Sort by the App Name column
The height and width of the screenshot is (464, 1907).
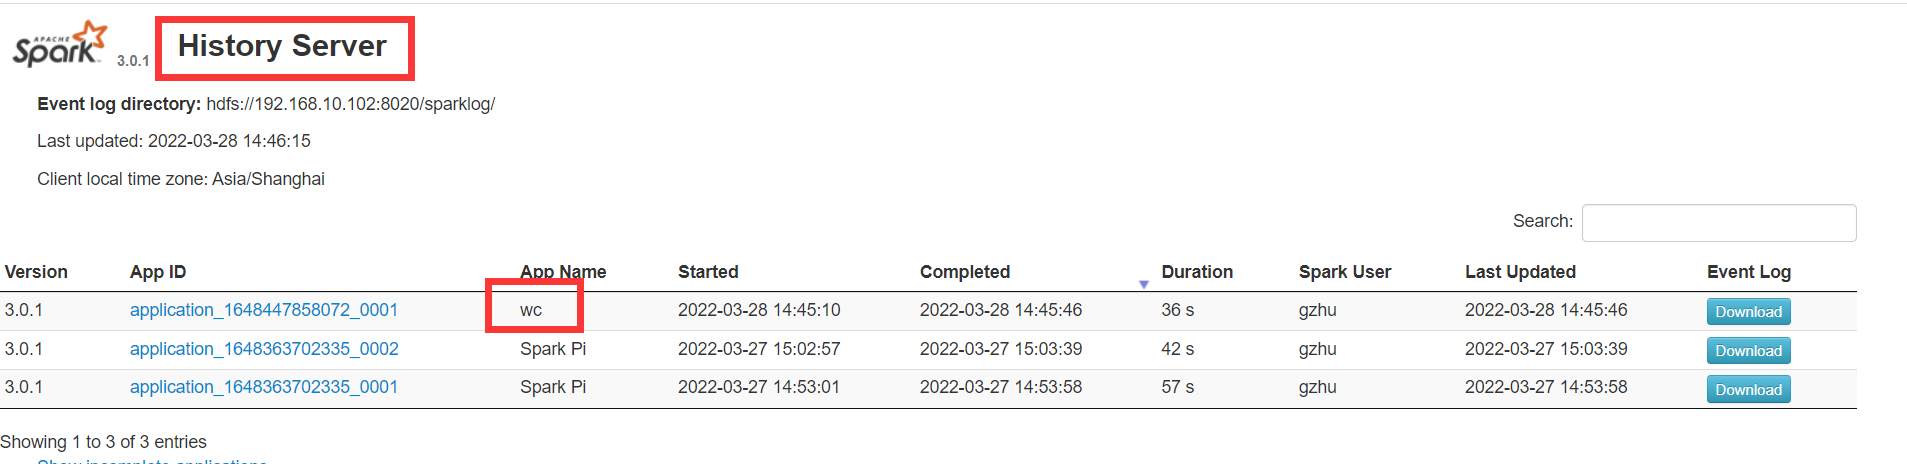coord(563,272)
